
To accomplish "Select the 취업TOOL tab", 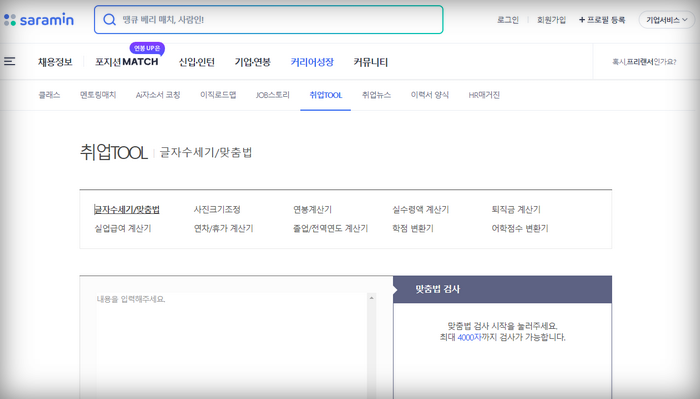I will [325, 95].
